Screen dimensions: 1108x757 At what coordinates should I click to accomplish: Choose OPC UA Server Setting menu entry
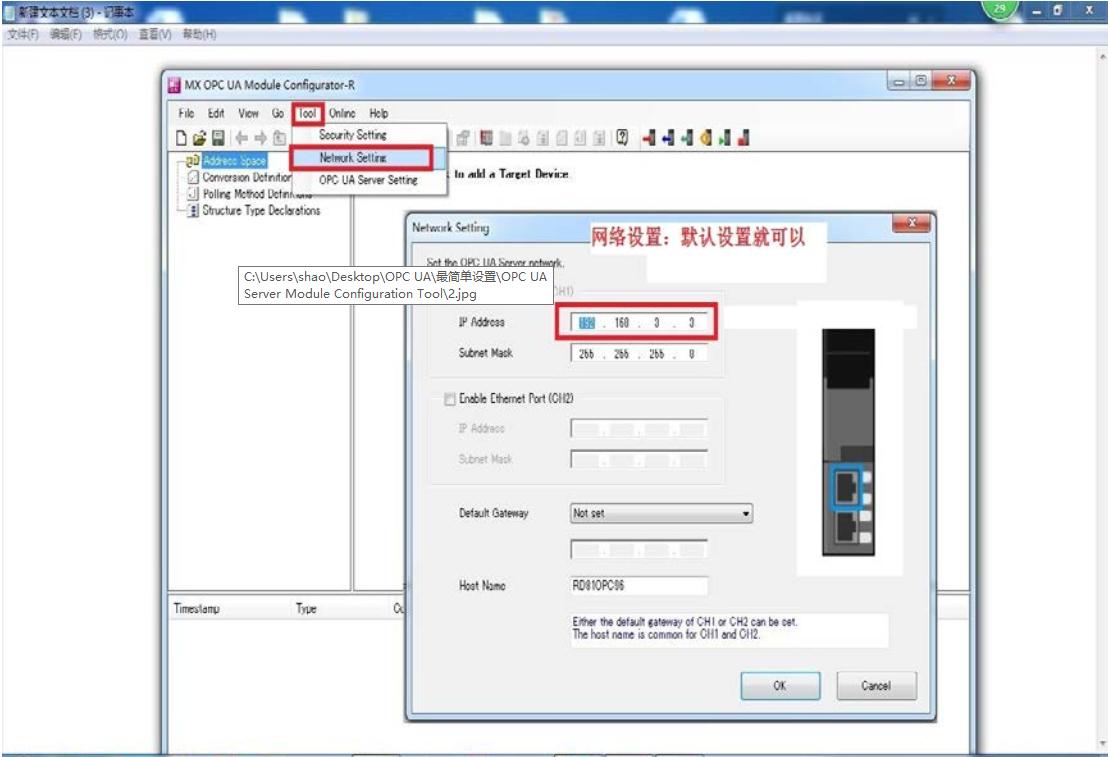pos(368,181)
